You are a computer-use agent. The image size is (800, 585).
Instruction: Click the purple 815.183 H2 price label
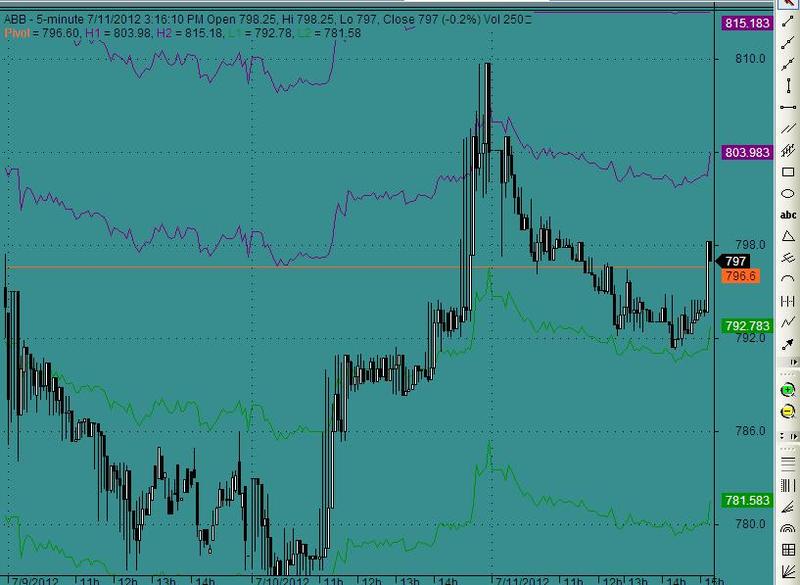(747, 23)
